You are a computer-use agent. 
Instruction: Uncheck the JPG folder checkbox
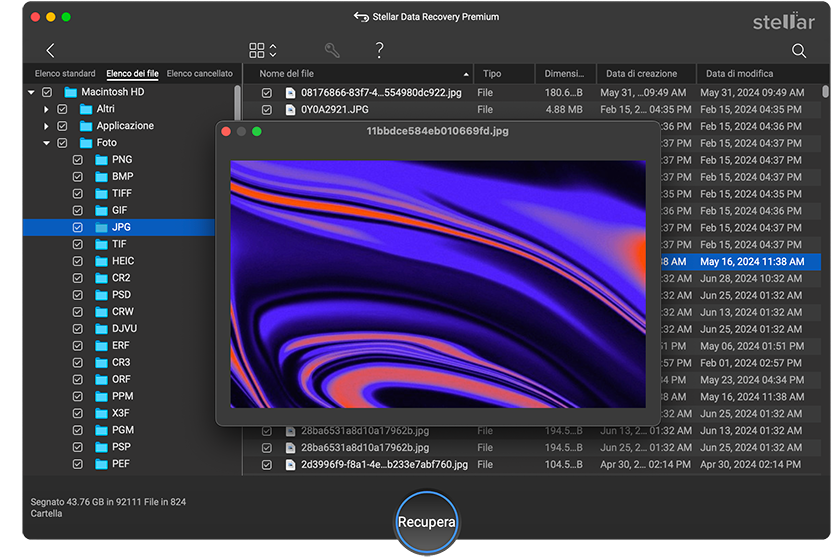(78, 227)
